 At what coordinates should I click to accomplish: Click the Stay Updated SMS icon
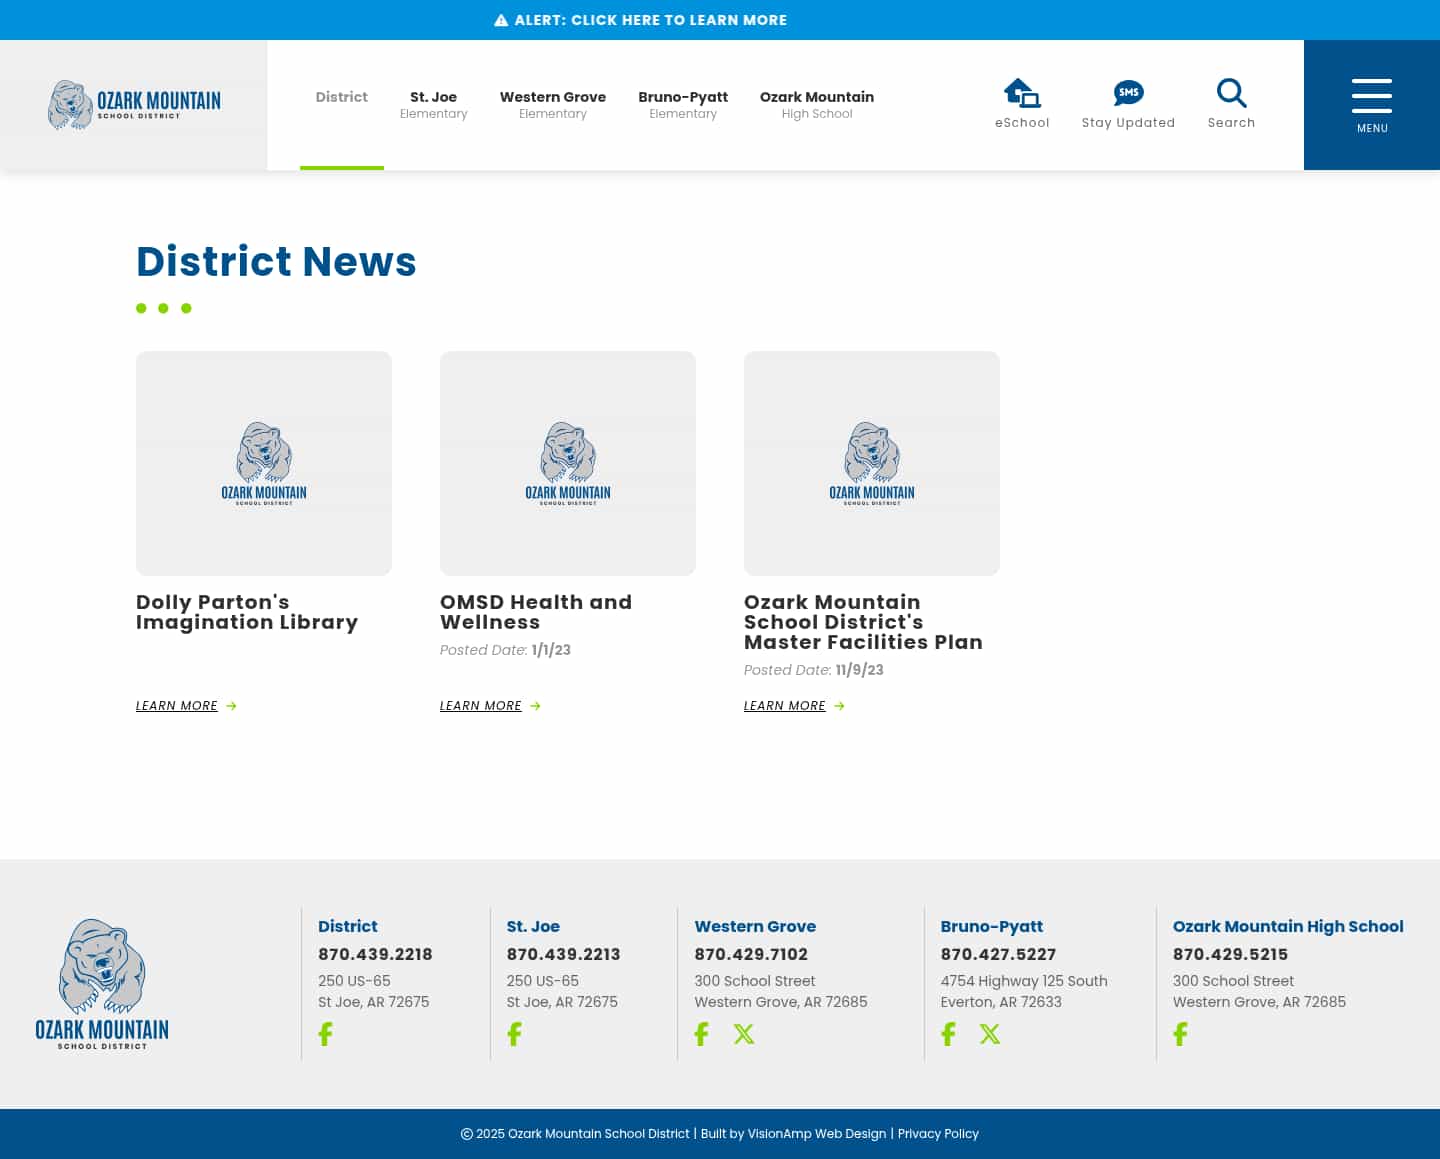pos(1128,91)
